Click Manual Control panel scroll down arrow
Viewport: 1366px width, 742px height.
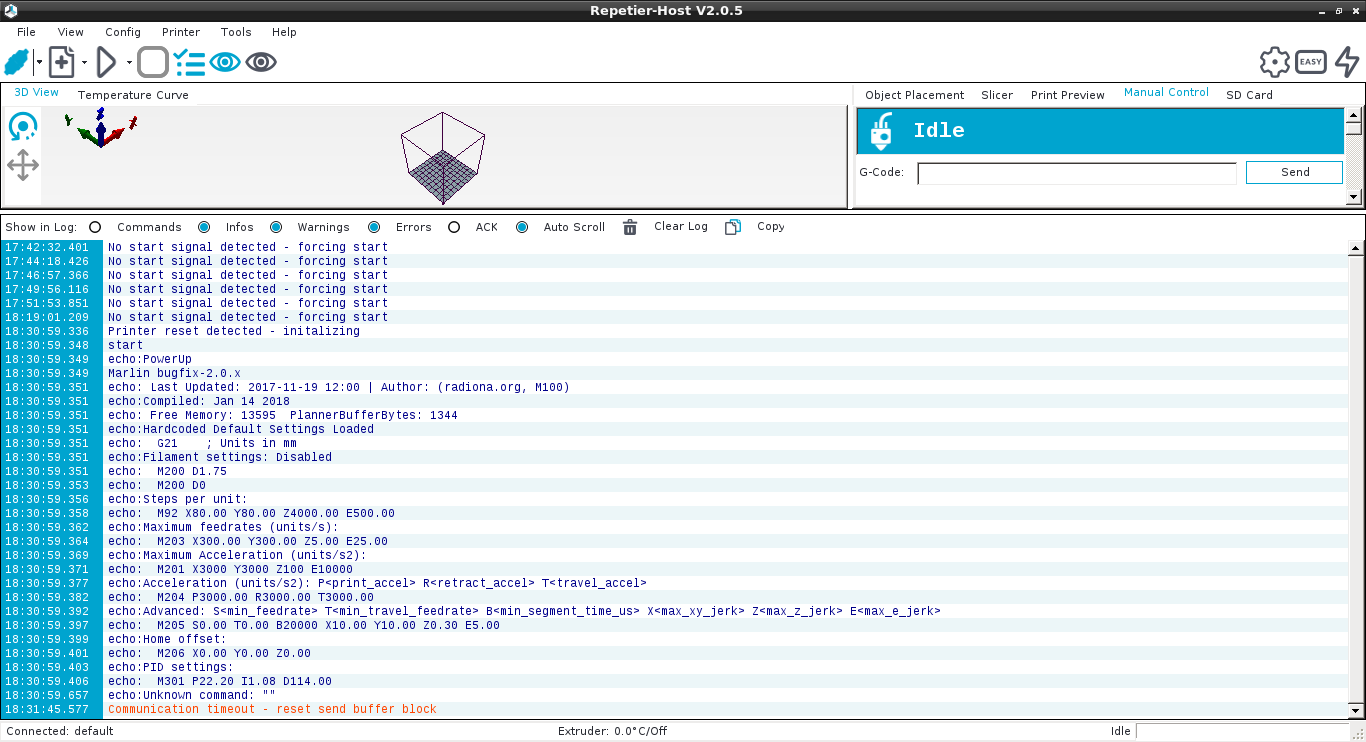1354,198
